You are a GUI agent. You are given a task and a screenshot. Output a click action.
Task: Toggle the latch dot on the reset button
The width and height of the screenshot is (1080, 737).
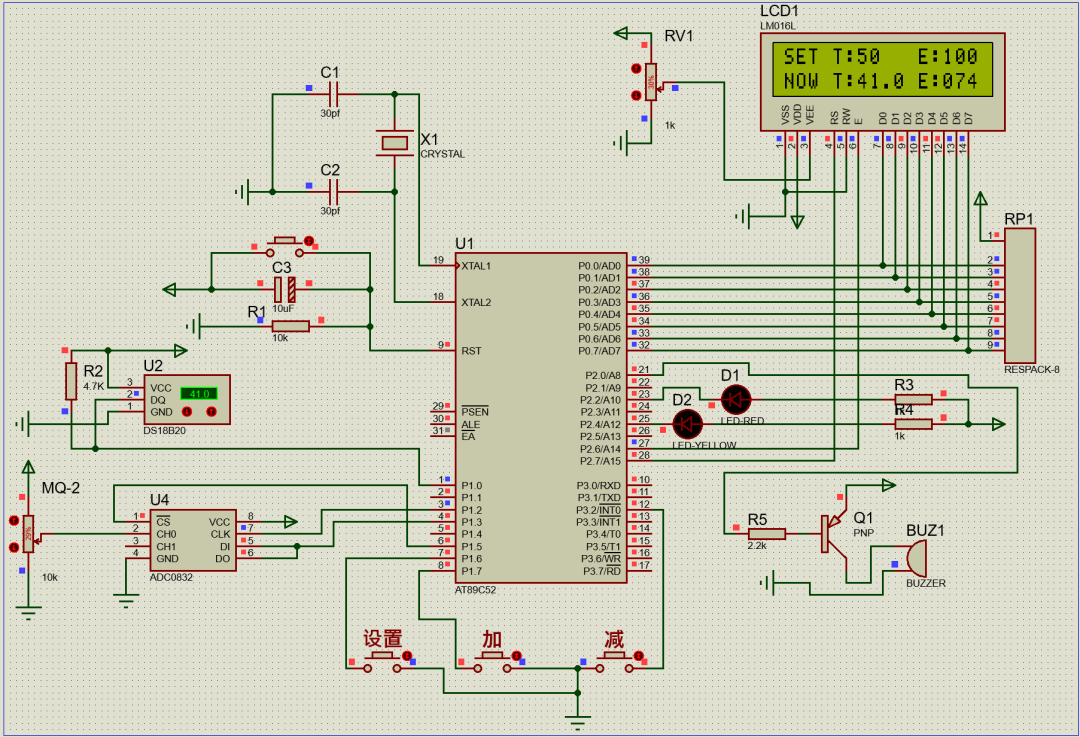click(x=309, y=241)
